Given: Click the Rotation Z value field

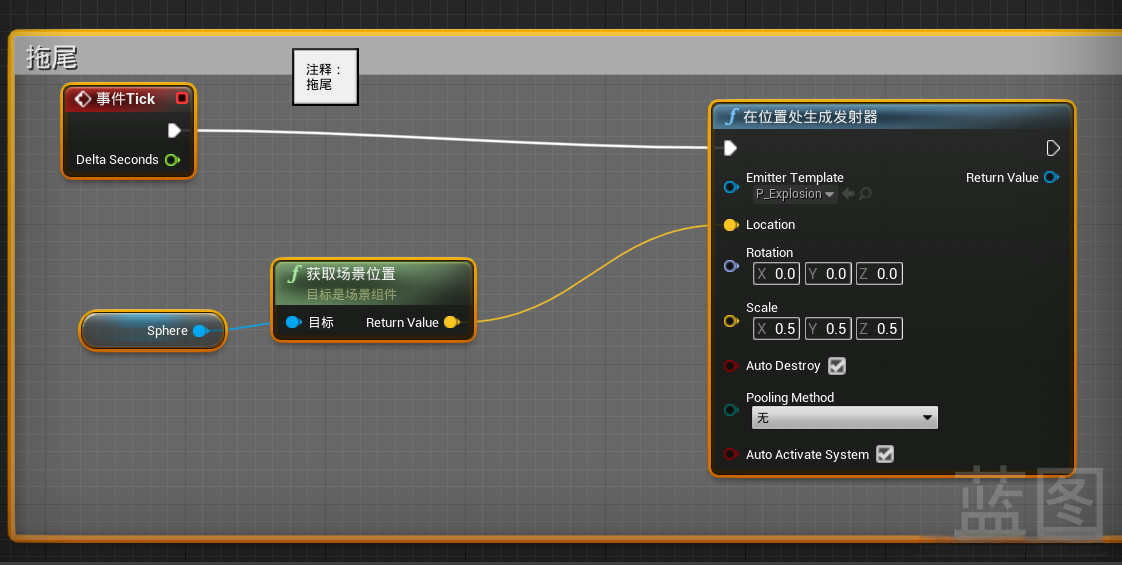Looking at the screenshot, I should (879, 274).
